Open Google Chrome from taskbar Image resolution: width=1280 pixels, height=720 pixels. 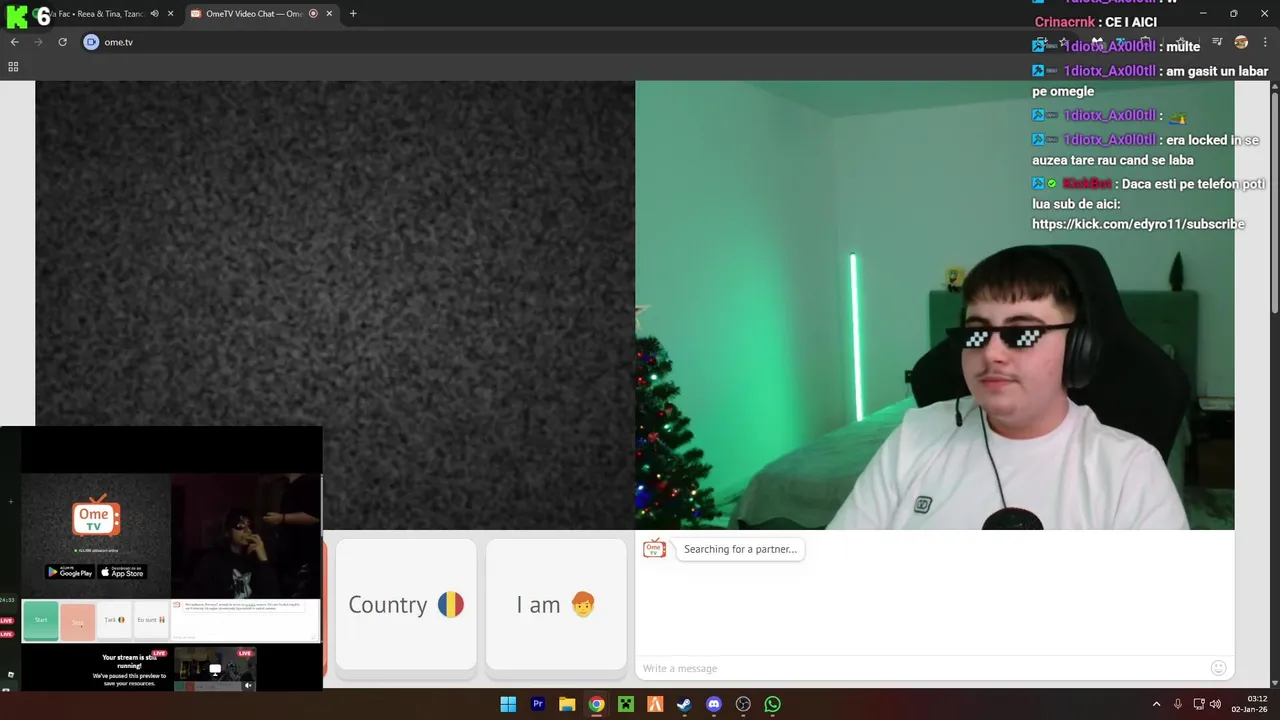point(596,704)
